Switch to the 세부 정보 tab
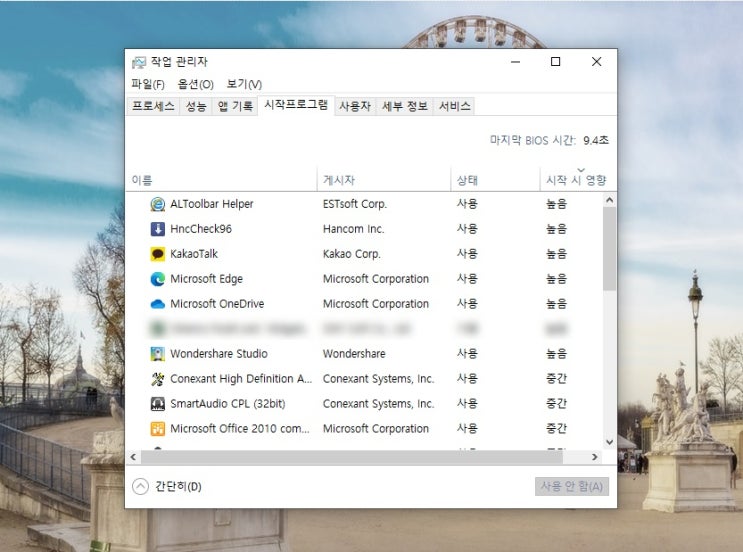The width and height of the screenshot is (743, 552). pyautogui.click(x=404, y=106)
